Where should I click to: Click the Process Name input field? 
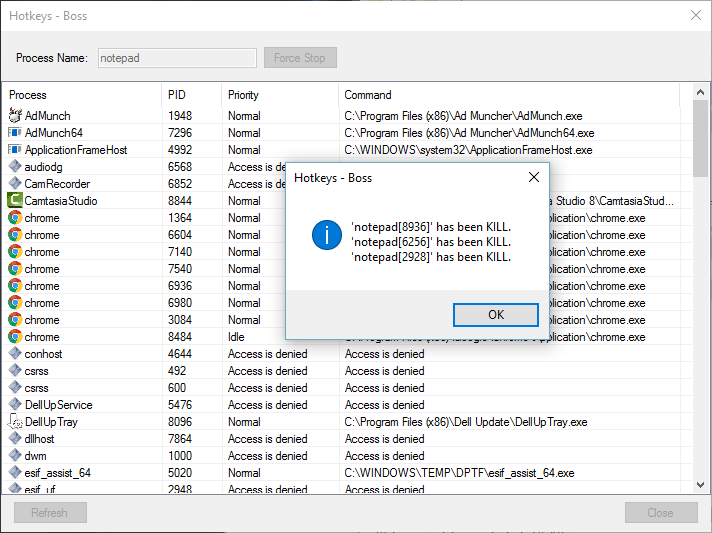point(177,58)
